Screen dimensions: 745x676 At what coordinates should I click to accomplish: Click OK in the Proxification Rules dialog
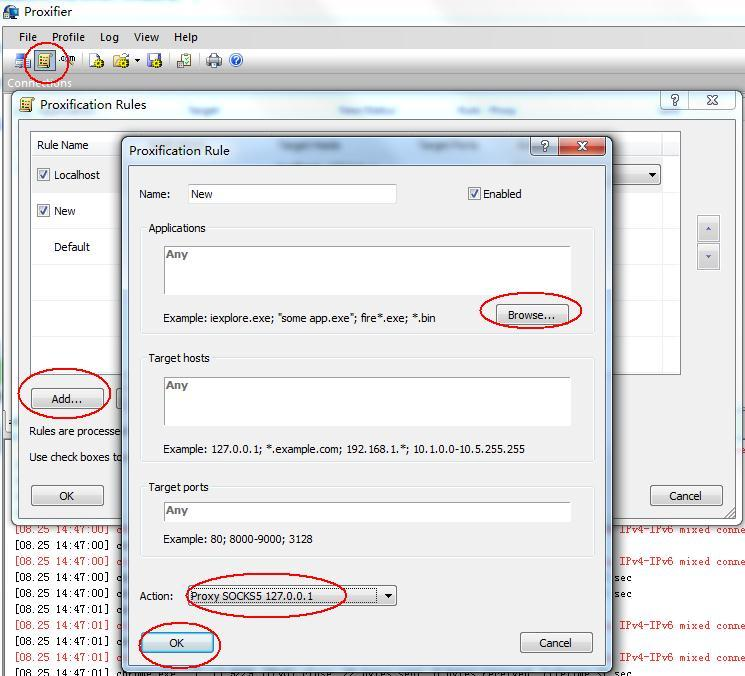tap(67, 495)
